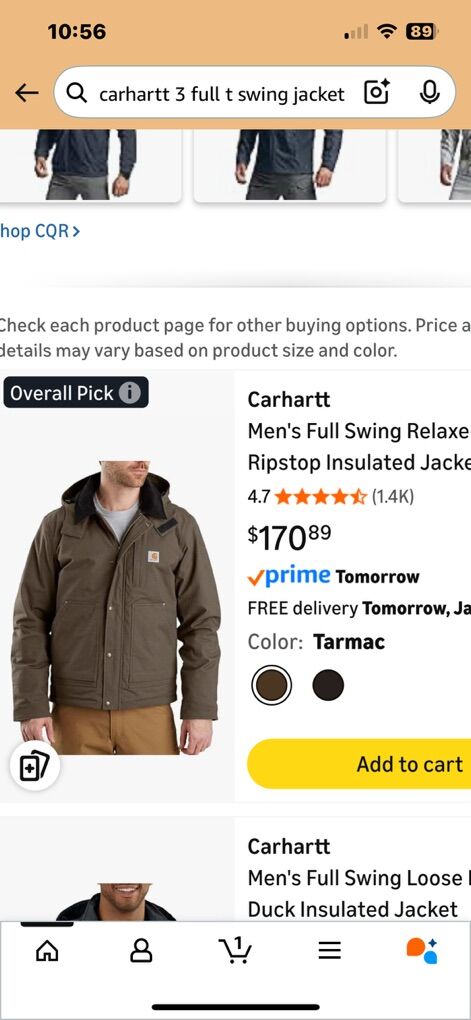Open Men's Full Swing Relaxed jacket title
The image size is (471, 1020).
pyautogui.click(x=358, y=446)
